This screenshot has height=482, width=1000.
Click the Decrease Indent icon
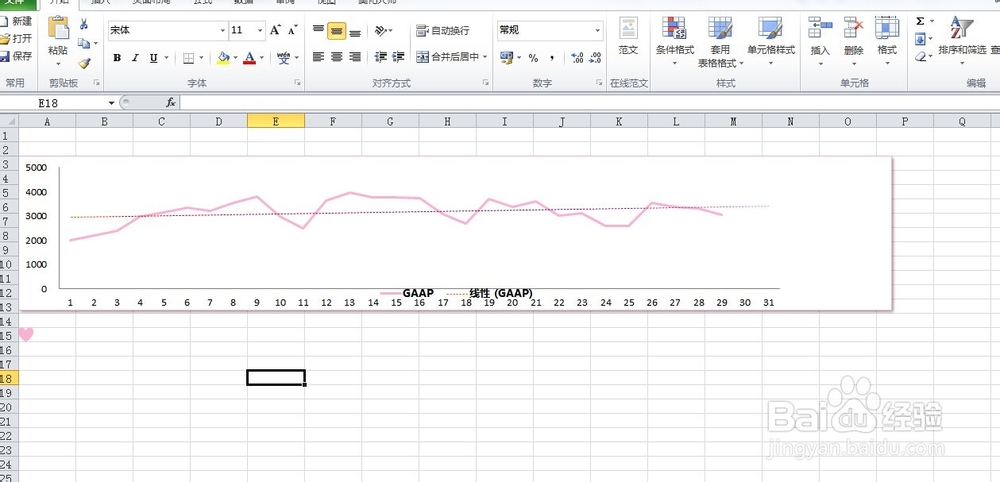(x=381, y=57)
